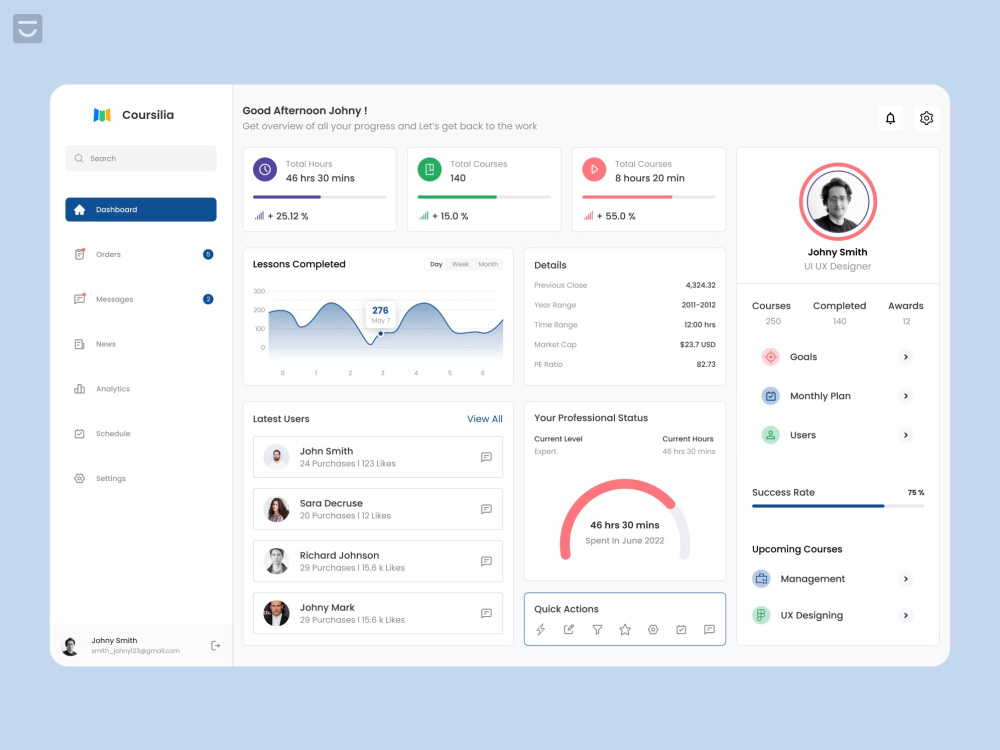Click the green book Total Courses icon
Image resolution: width=1000 pixels, height=750 pixels.
pyautogui.click(x=429, y=170)
